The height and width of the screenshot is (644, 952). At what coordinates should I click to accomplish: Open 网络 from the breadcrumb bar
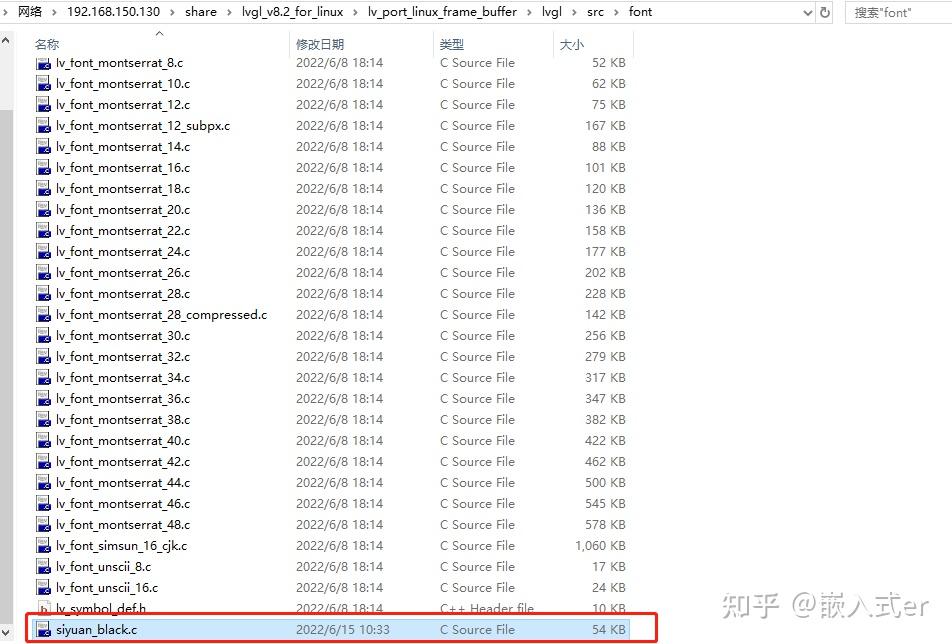(29, 12)
